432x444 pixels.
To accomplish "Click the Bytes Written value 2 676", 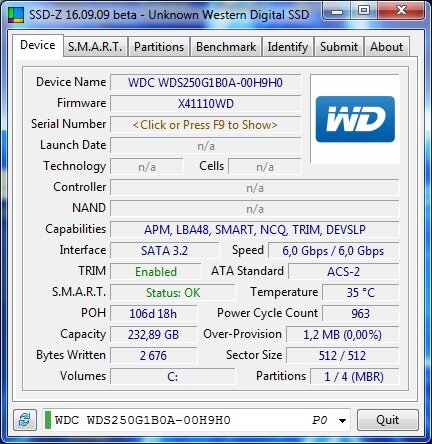I will (153, 356).
